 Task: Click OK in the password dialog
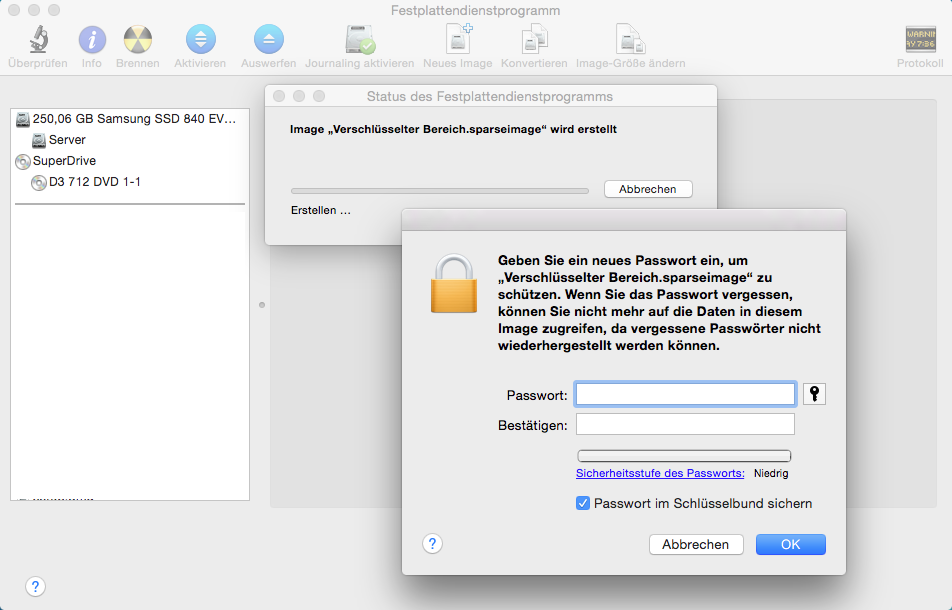790,544
